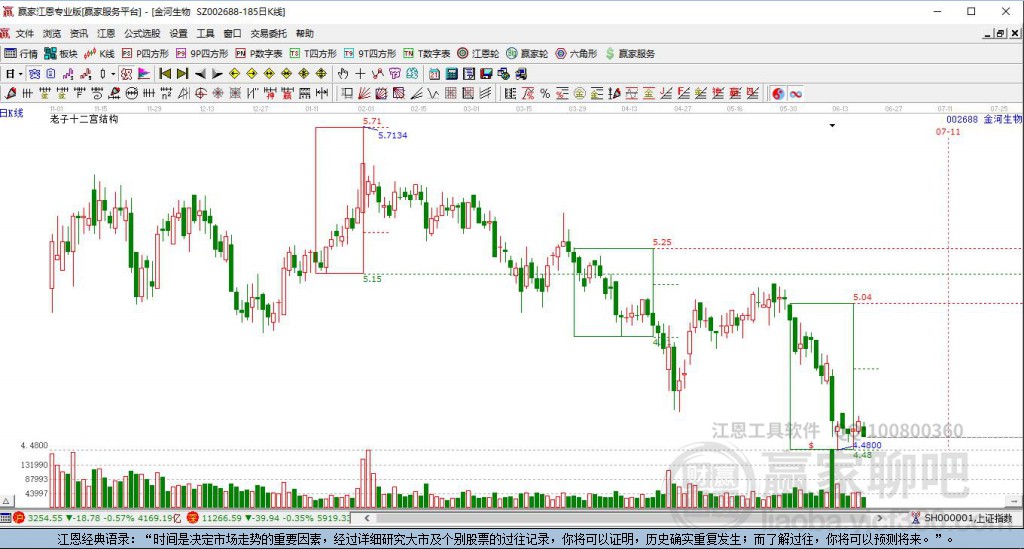Image resolution: width=1024 pixels, height=549 pixels.
Task: Click the 07-11 date marker
Action: click(948, 131)
